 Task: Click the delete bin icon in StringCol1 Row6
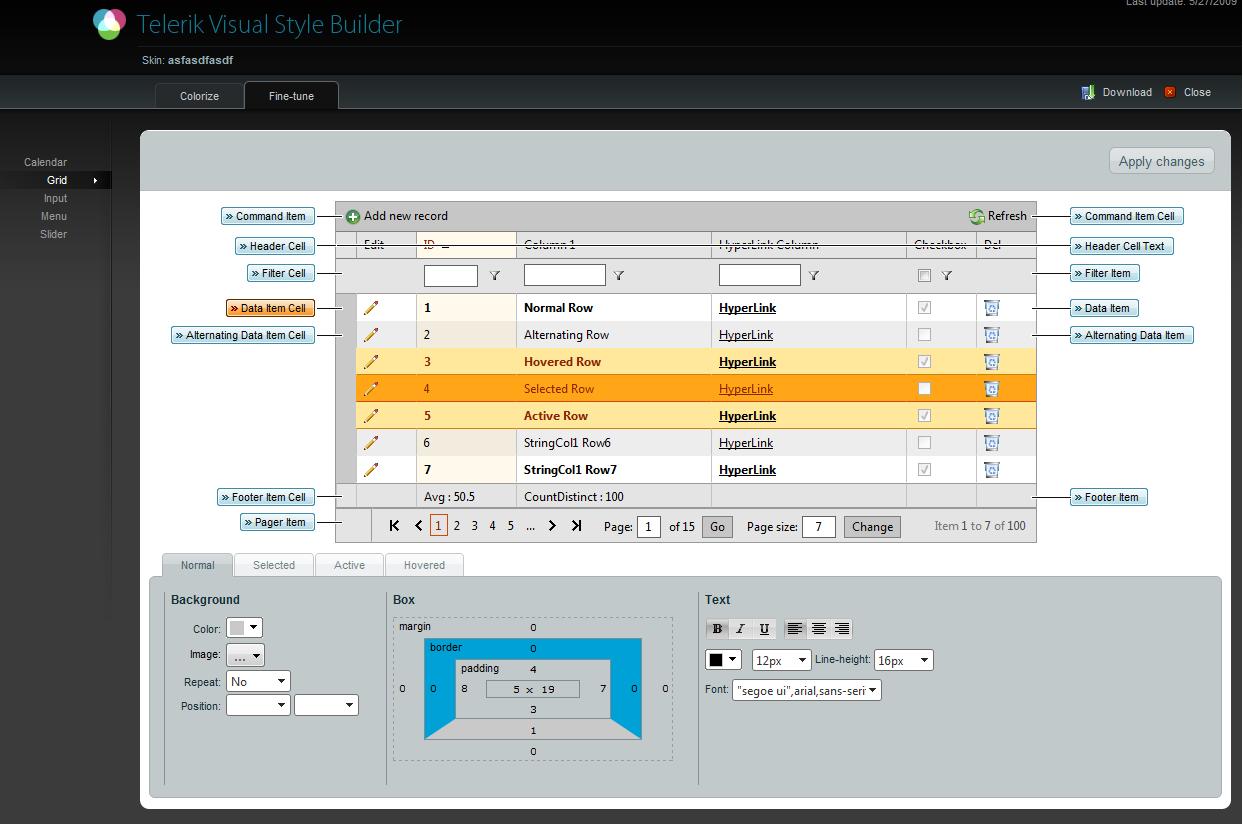coord(991,443)
